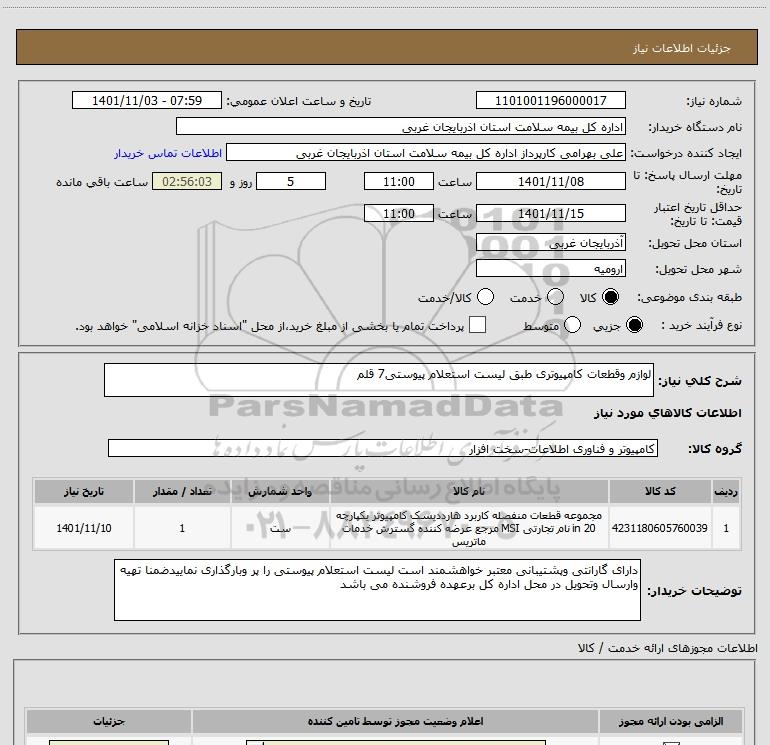Select the کالا radio button
This screenshot has width=770, height=745.
pyautogui.click(x=610, y=297)
